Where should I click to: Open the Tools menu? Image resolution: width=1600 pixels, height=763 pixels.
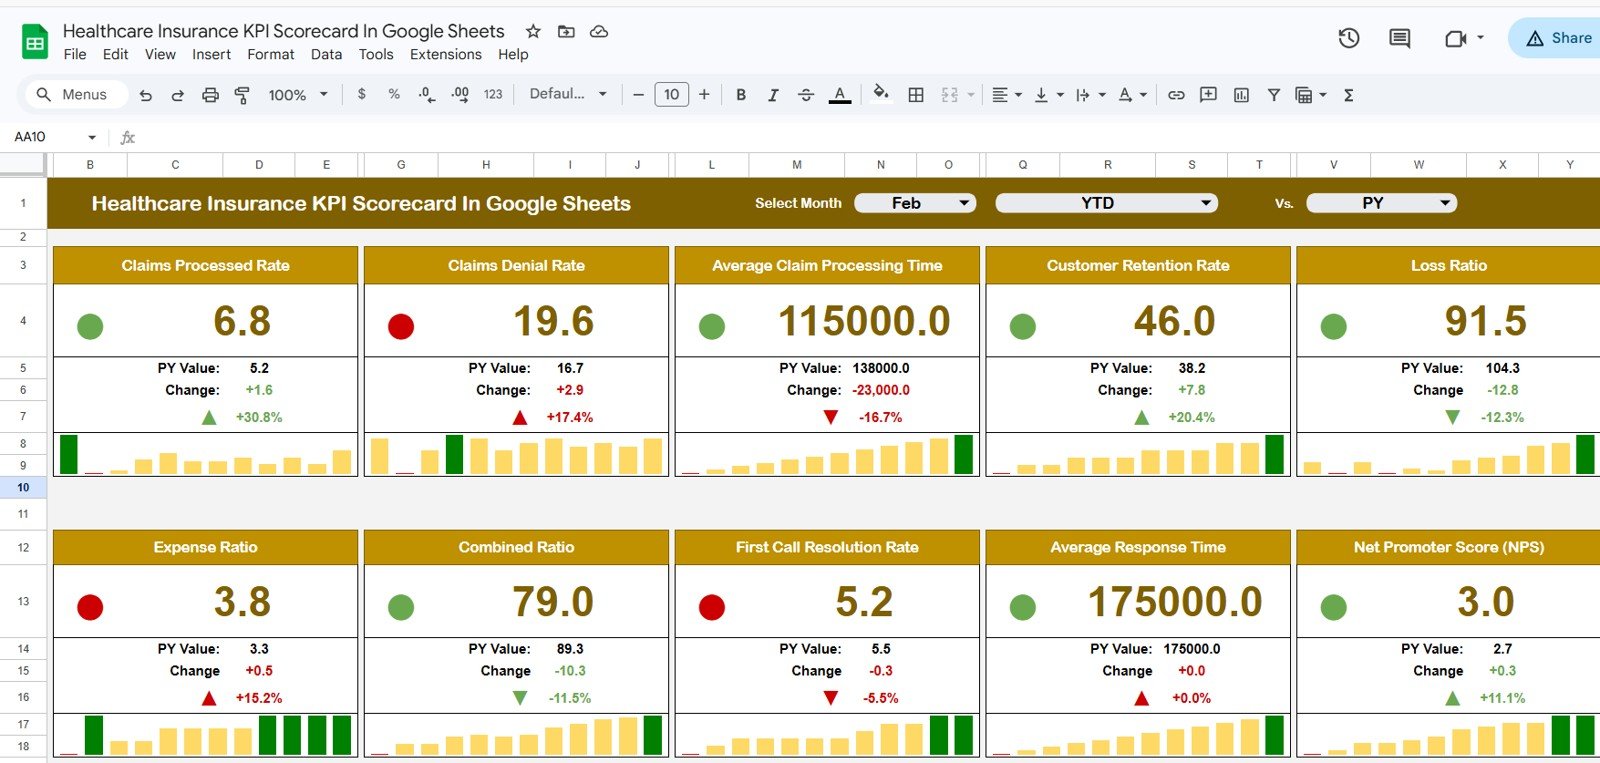pos(376,55)
